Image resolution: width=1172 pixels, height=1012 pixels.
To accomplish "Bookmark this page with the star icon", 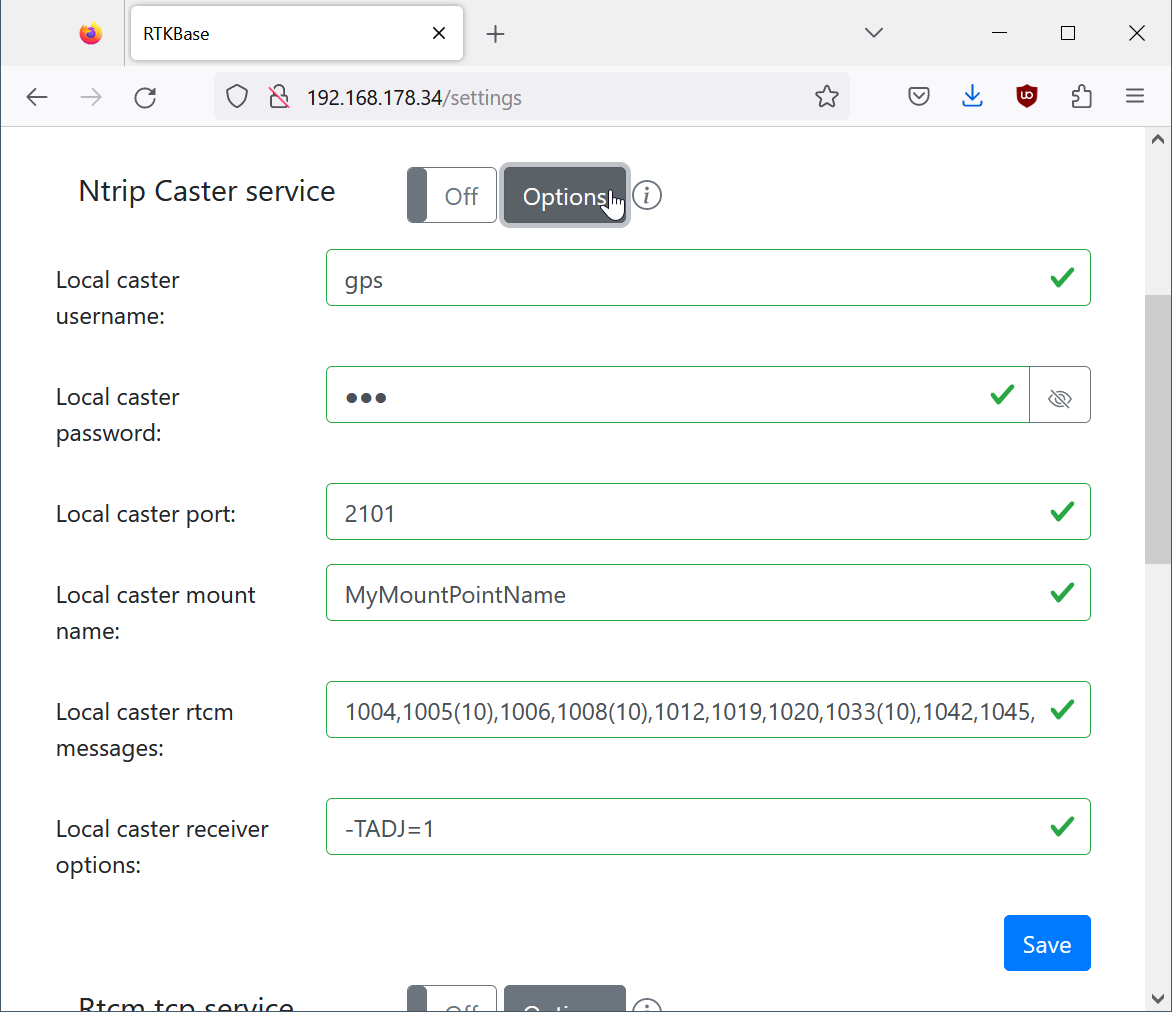I will 826,97.
